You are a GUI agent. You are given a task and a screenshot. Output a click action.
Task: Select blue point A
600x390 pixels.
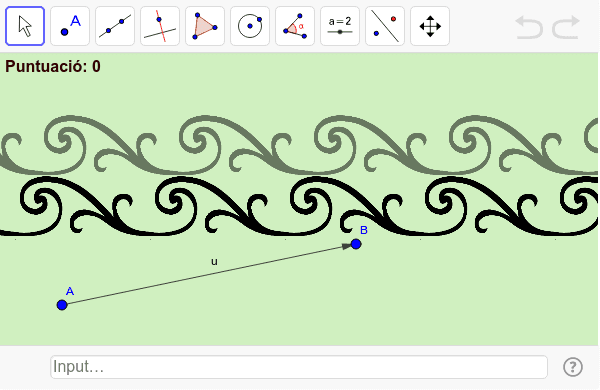tap(62, 305)
